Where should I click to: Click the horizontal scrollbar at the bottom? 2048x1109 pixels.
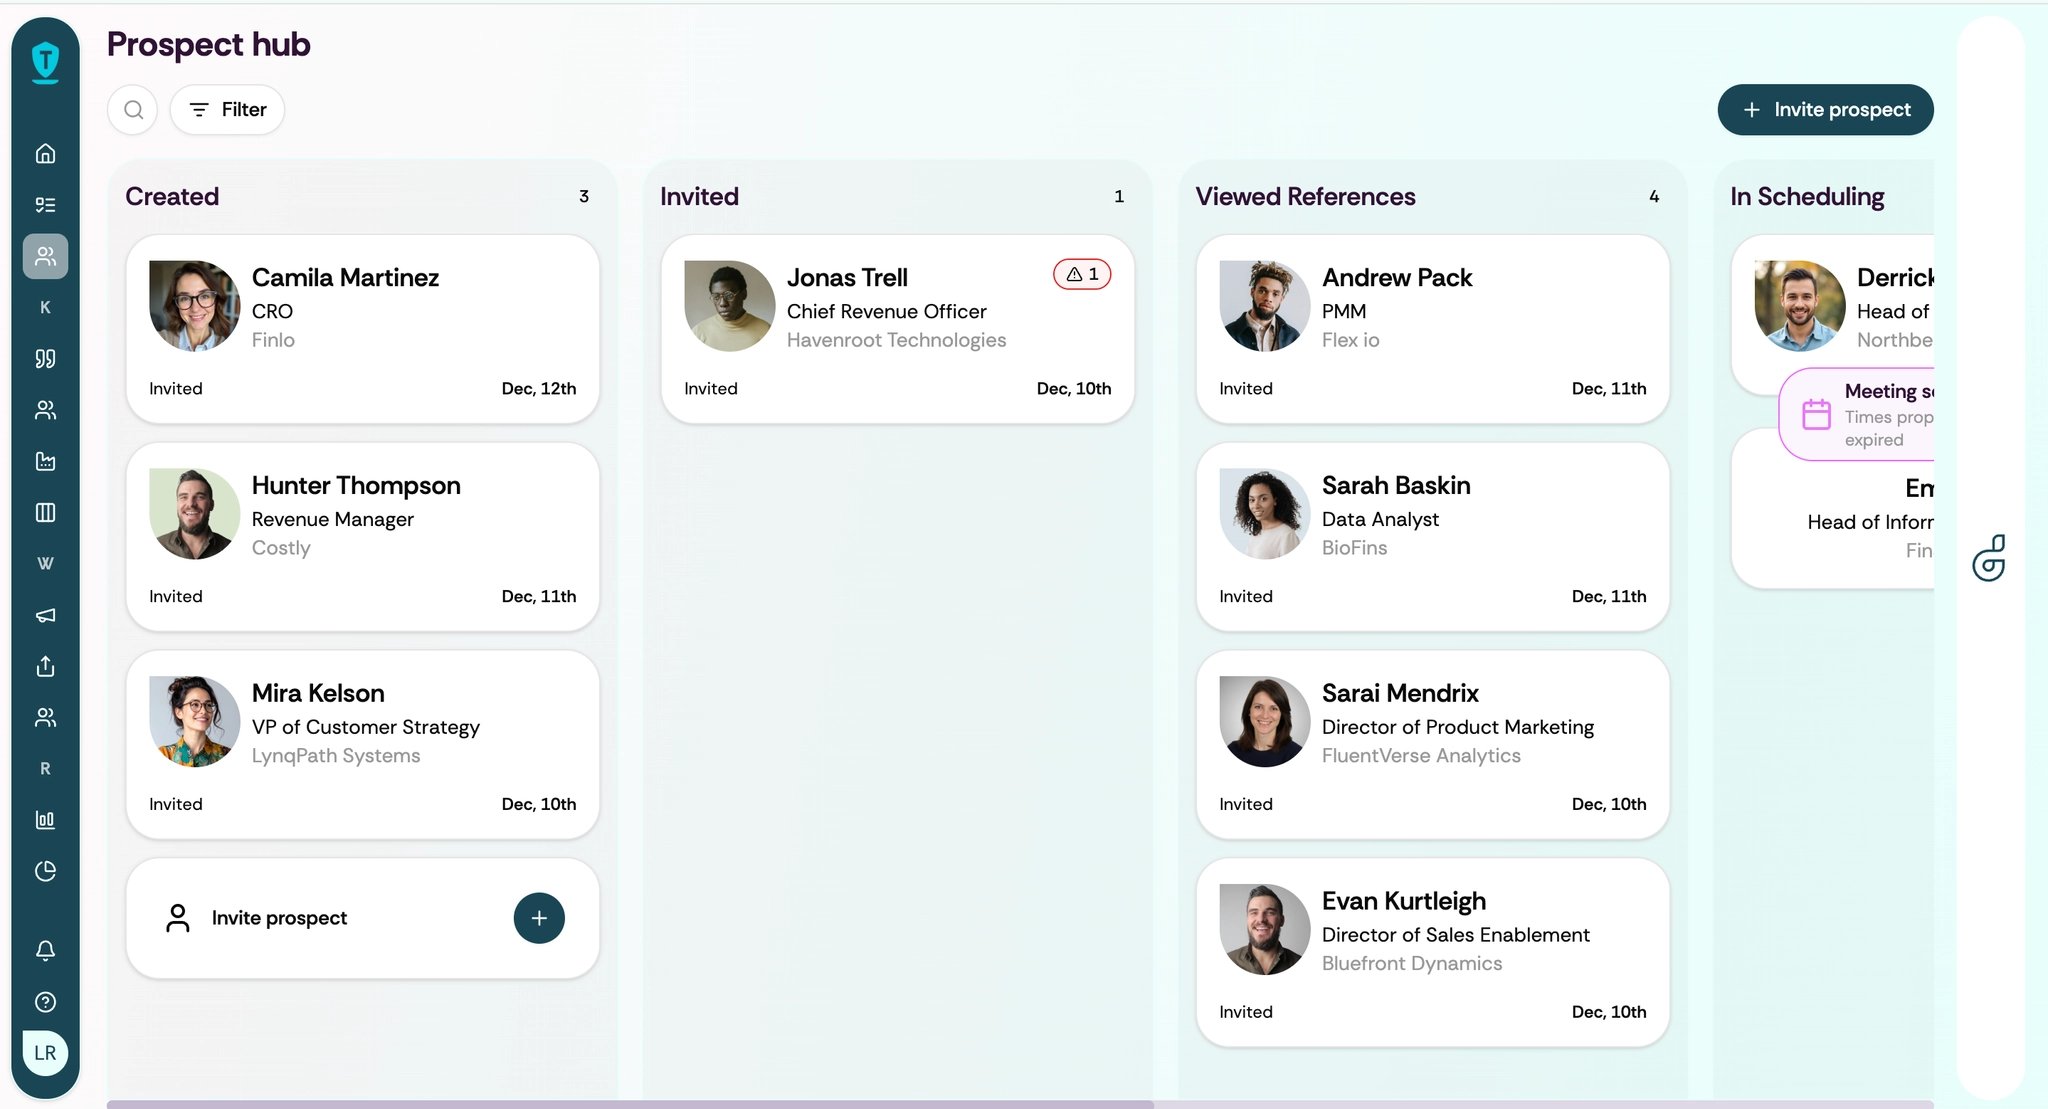tap(630, 1104)
